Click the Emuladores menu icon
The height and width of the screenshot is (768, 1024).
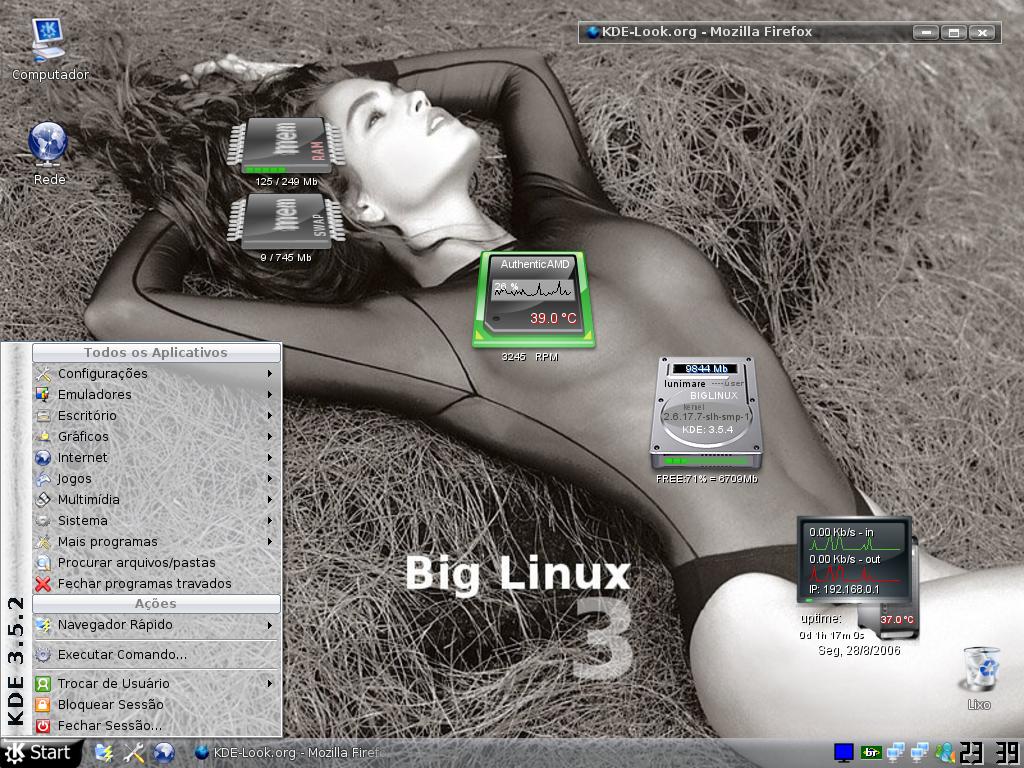coord(43,394)
